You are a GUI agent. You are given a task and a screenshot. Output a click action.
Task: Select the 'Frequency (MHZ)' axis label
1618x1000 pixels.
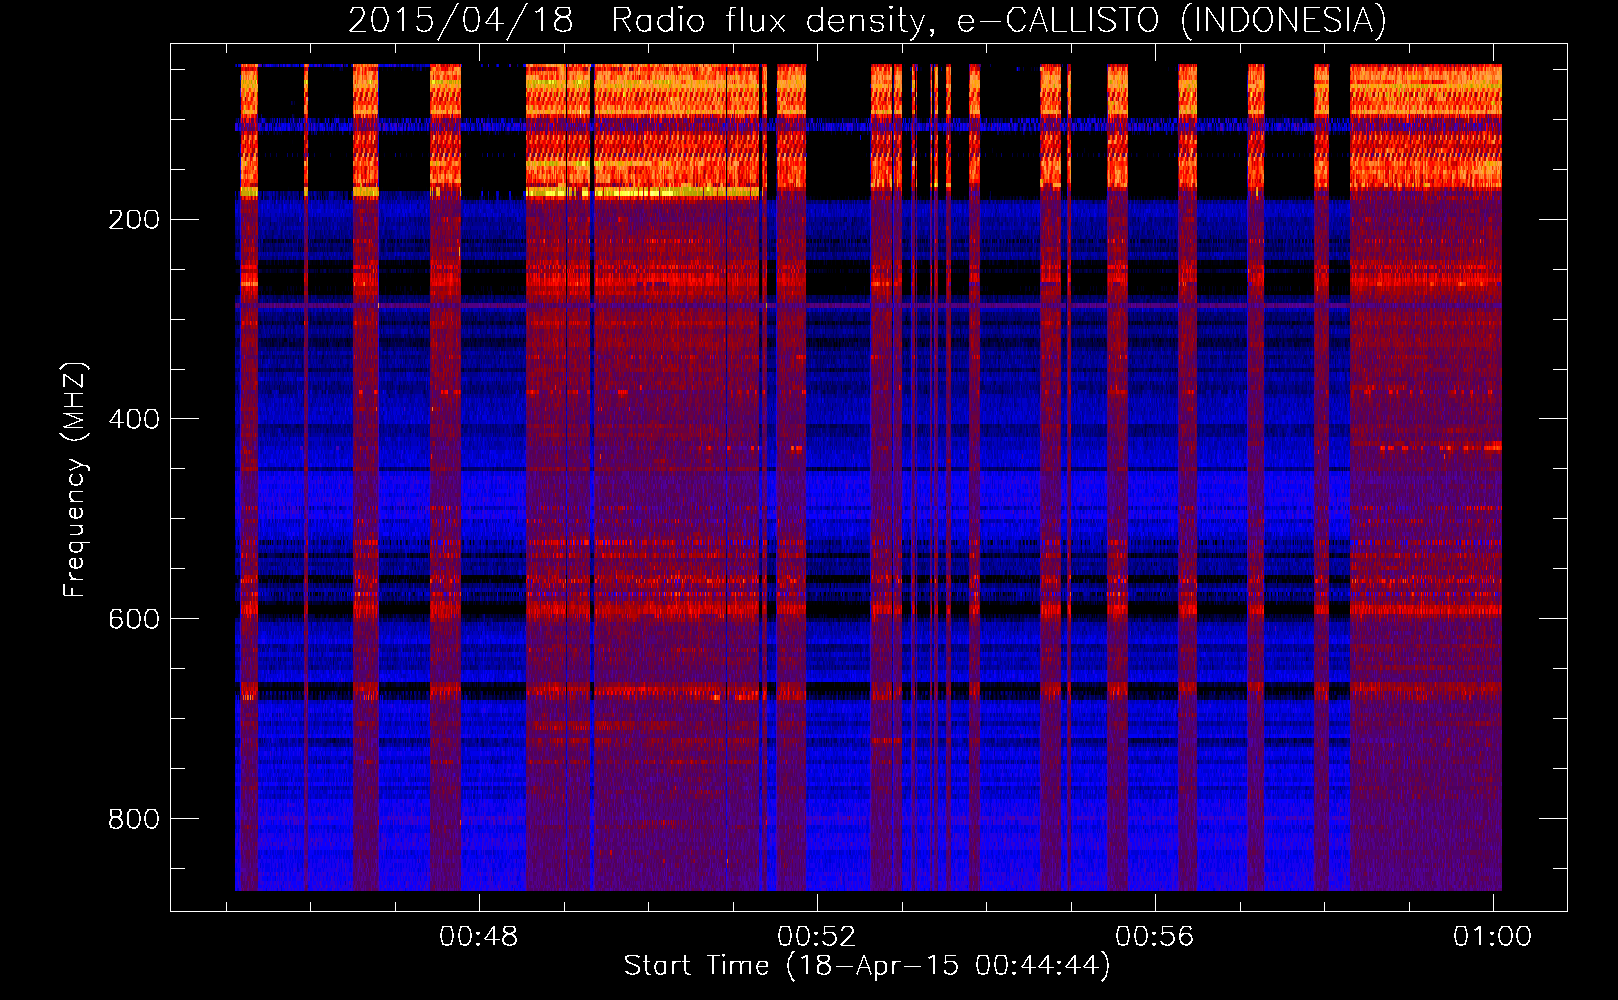pos(75,479)
